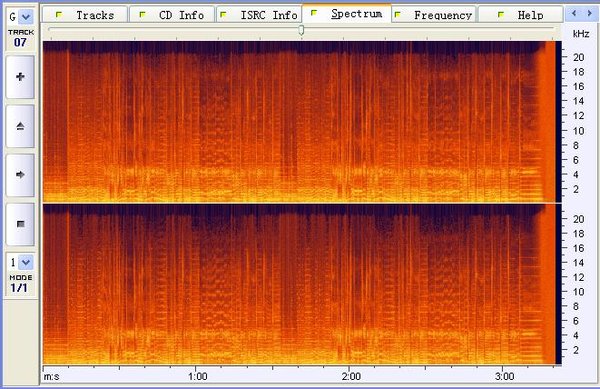Viewport: 600px width, 389px height.
Task: Open the drive letter G dropdown
Action: click(x=26, y=17)
